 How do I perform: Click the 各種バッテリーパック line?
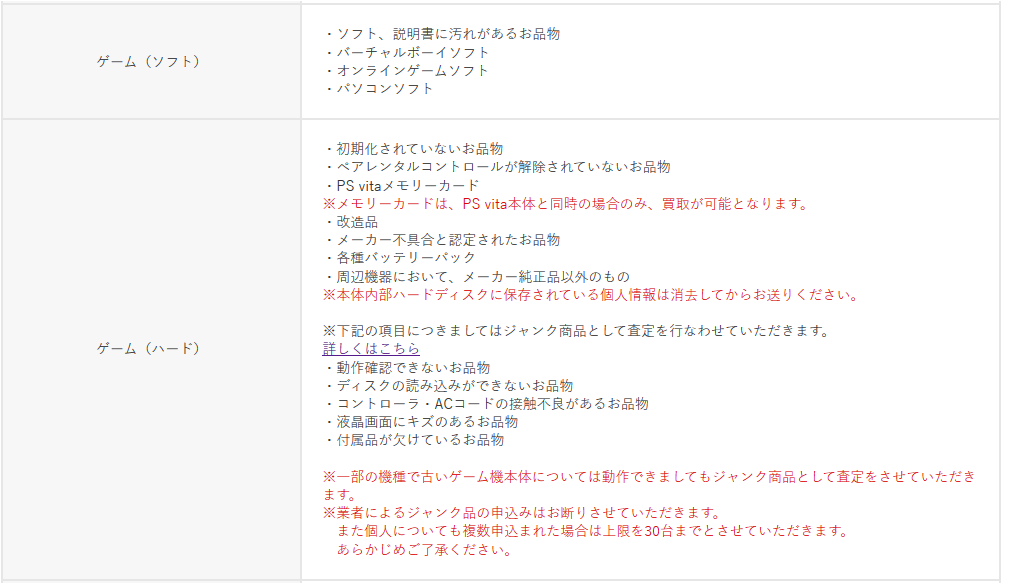tap(400, 258)
